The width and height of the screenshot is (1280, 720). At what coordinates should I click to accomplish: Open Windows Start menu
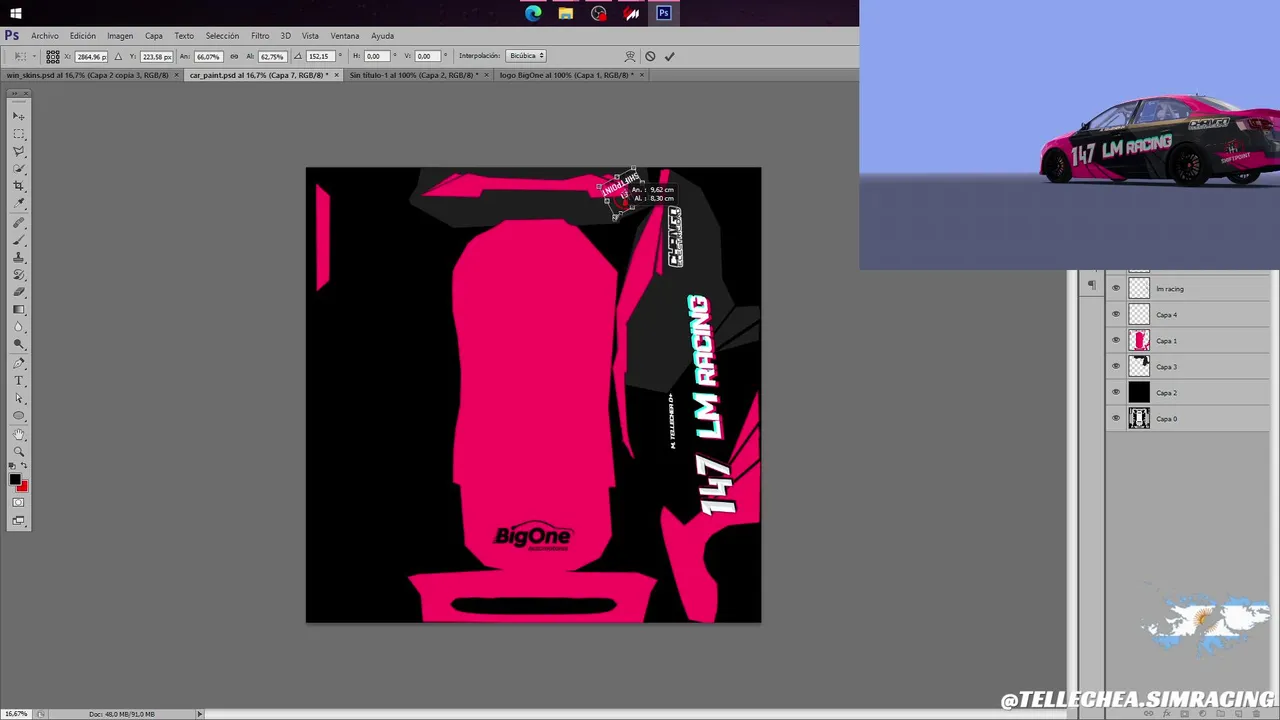pos(15,13)
